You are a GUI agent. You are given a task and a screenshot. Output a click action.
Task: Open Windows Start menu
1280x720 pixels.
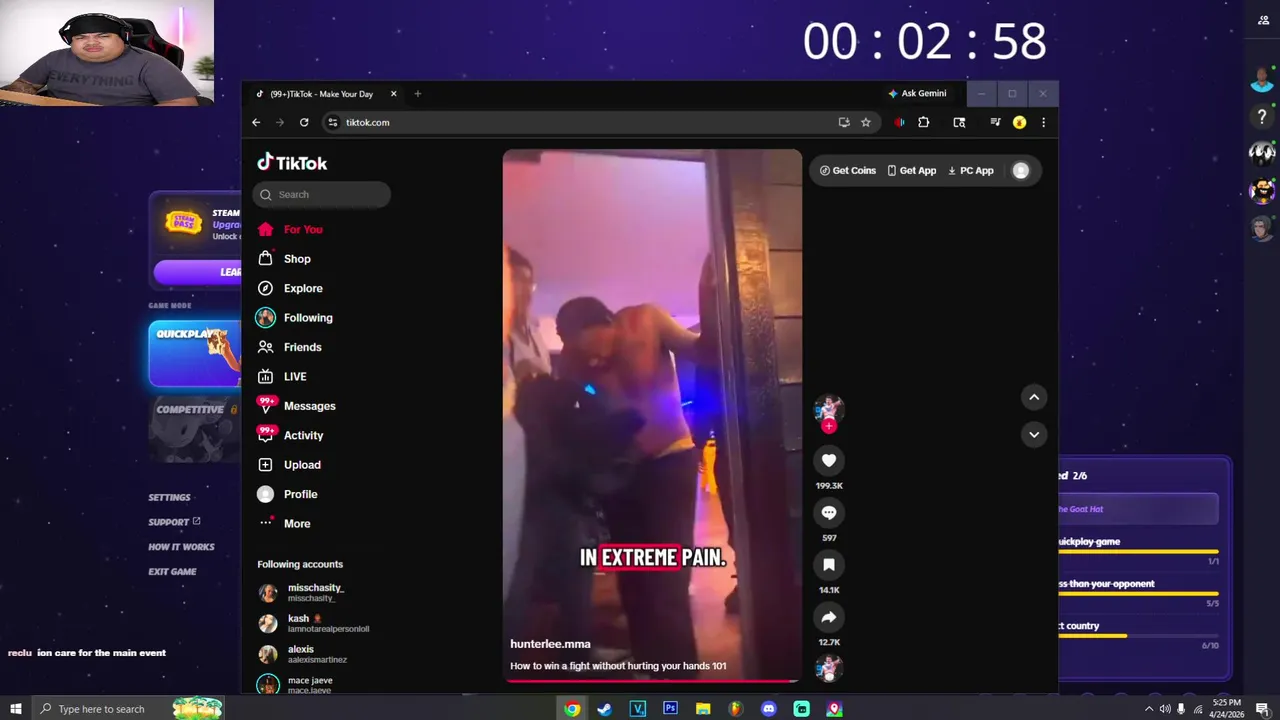click(x=16, y=709)
